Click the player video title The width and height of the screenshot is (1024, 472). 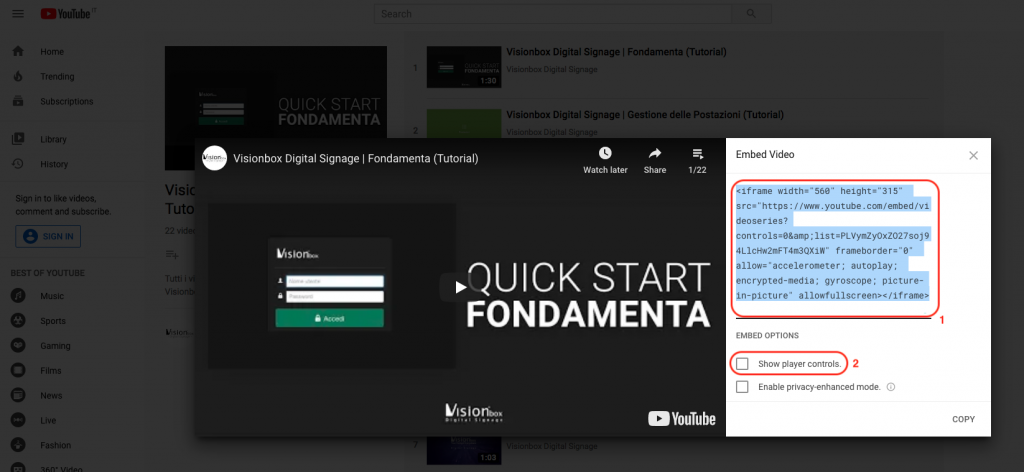[357, 159]
